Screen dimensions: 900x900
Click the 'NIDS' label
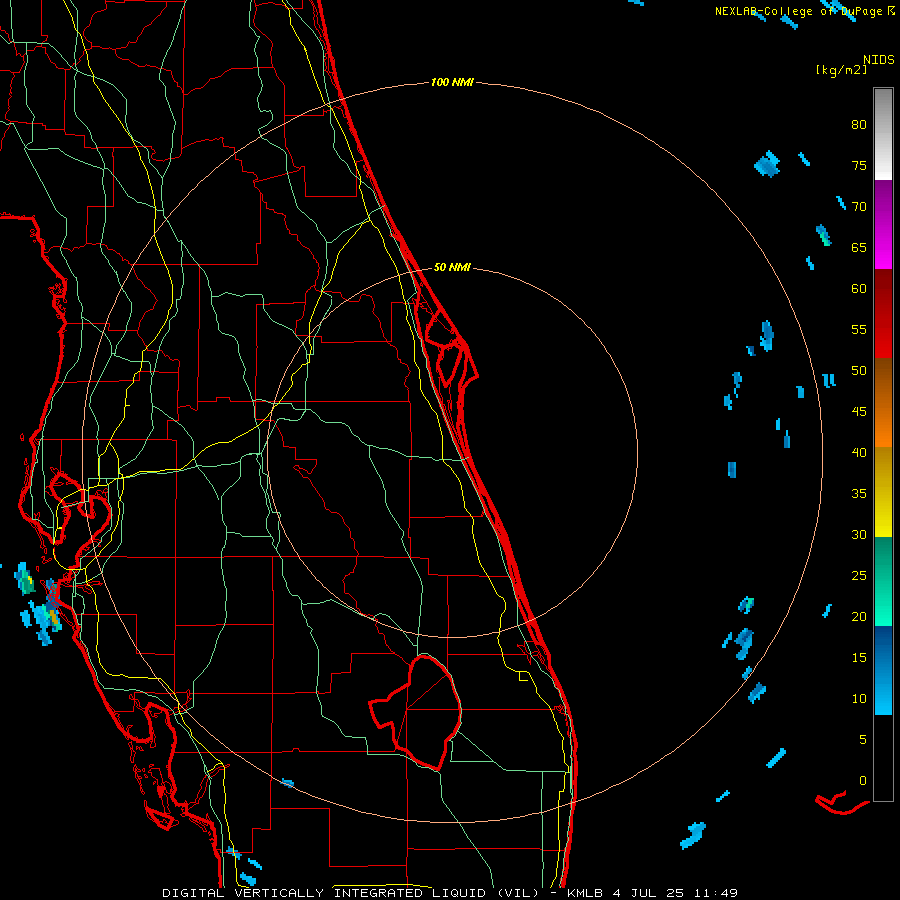(879, 60)
